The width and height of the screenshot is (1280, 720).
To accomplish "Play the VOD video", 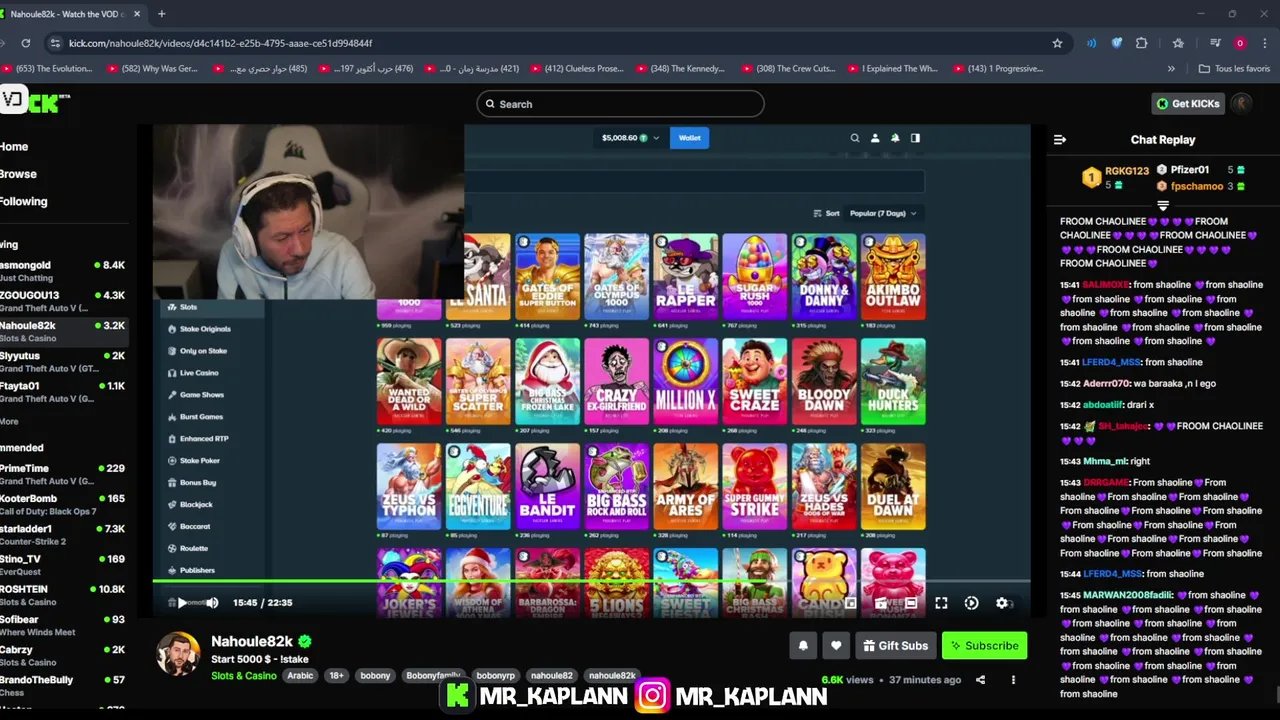I will [181, 603].
